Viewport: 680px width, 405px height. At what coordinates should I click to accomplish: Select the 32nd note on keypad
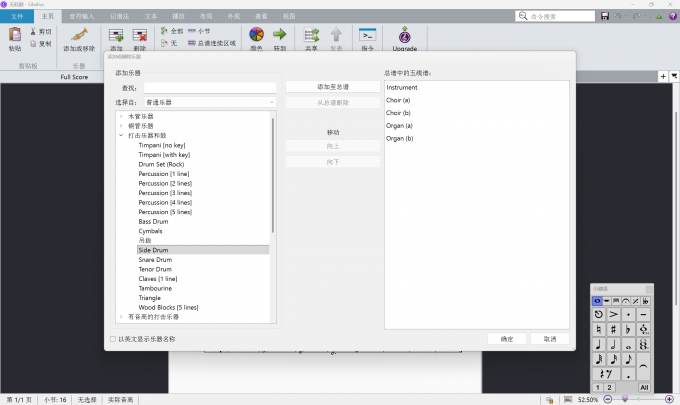598,359
